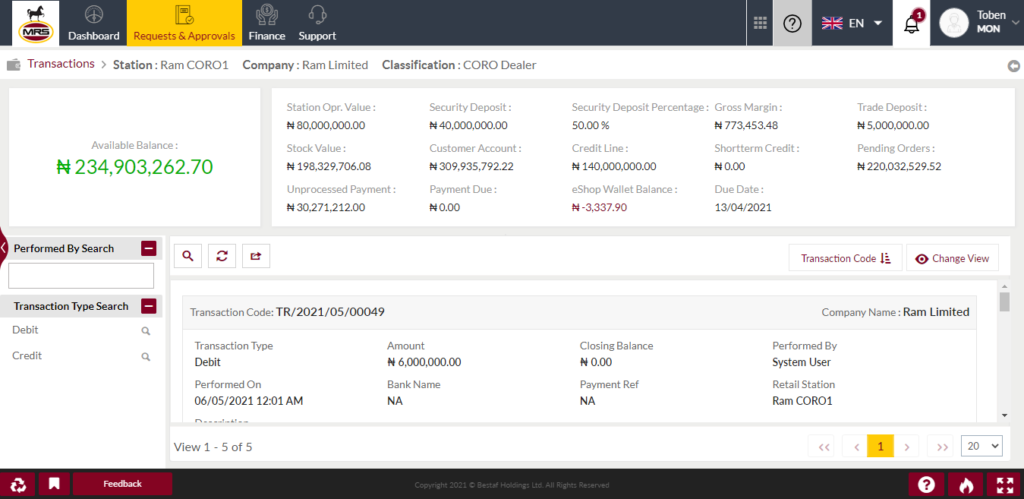Go to next page of results

906,447
